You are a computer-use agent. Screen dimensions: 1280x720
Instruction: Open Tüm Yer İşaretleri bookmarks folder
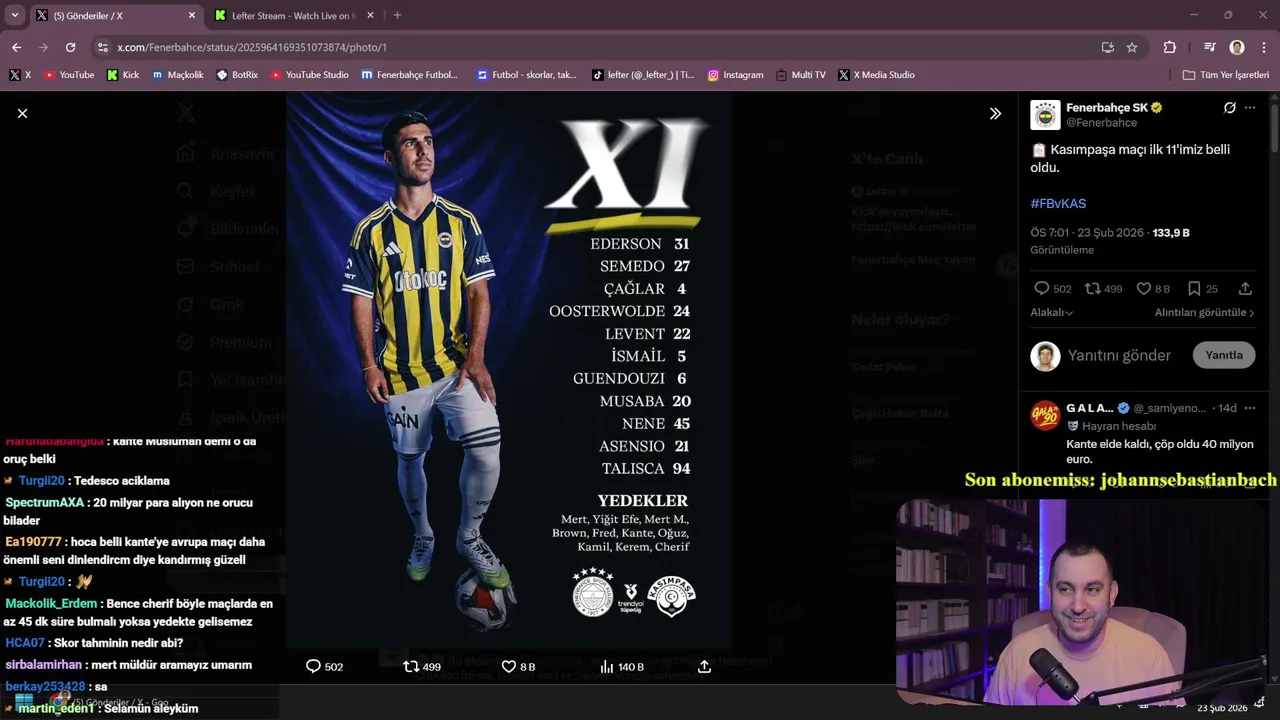[1225, 75]
